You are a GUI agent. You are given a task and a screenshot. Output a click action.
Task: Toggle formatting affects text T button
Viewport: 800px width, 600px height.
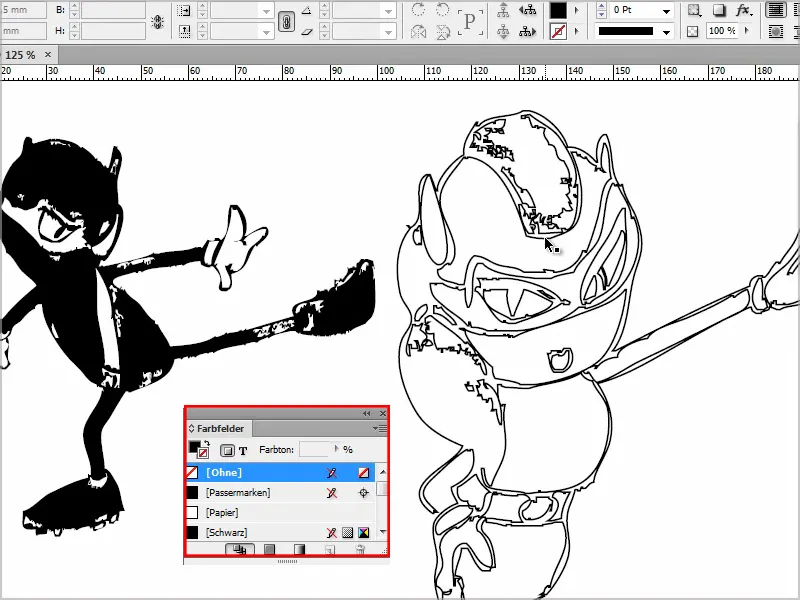click(243, 451)
